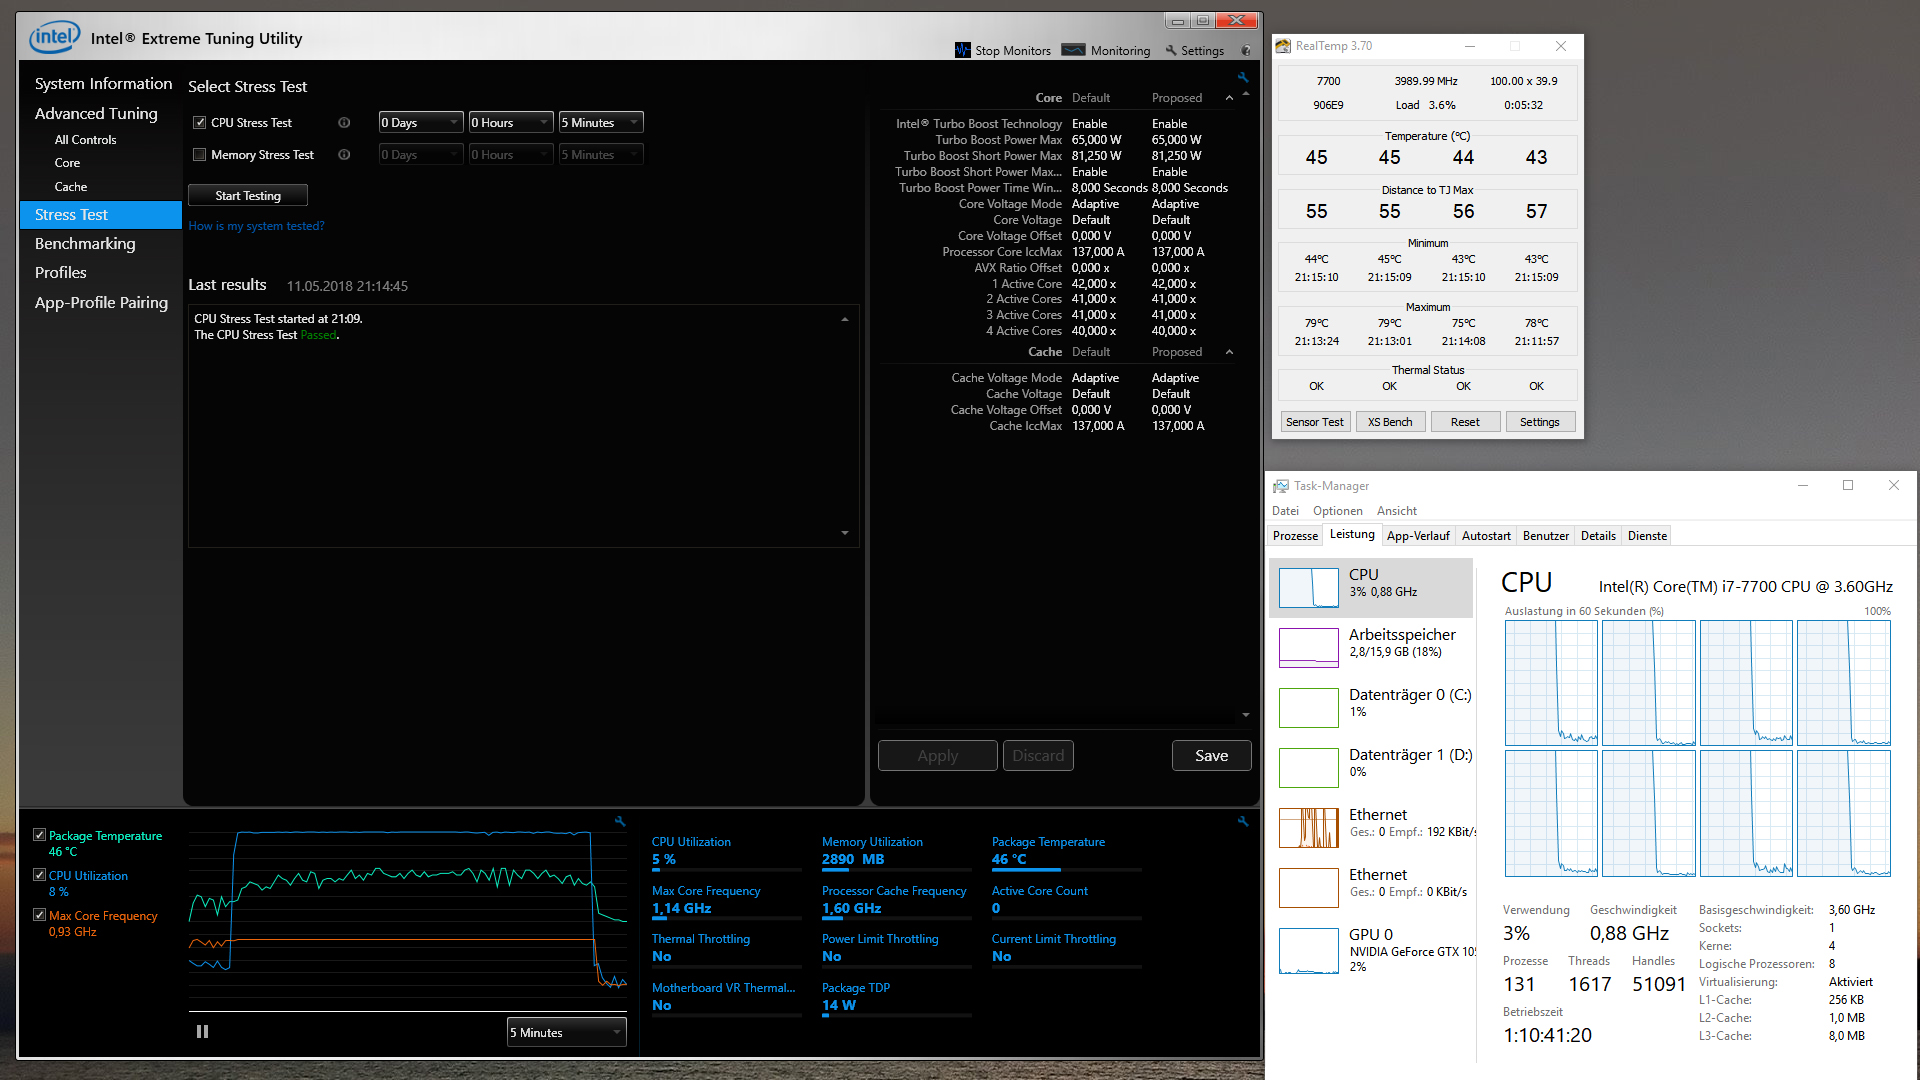Open the graph timespan 5 Minutes dropdown
Screen dimensions: 1920x1080
pyautogui.click(x=566, y=1032)
